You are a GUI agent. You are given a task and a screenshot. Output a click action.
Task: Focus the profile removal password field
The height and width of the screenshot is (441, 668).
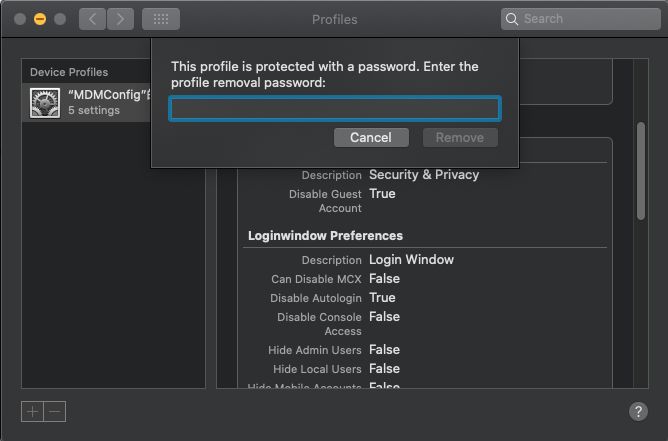pos(335,109)
